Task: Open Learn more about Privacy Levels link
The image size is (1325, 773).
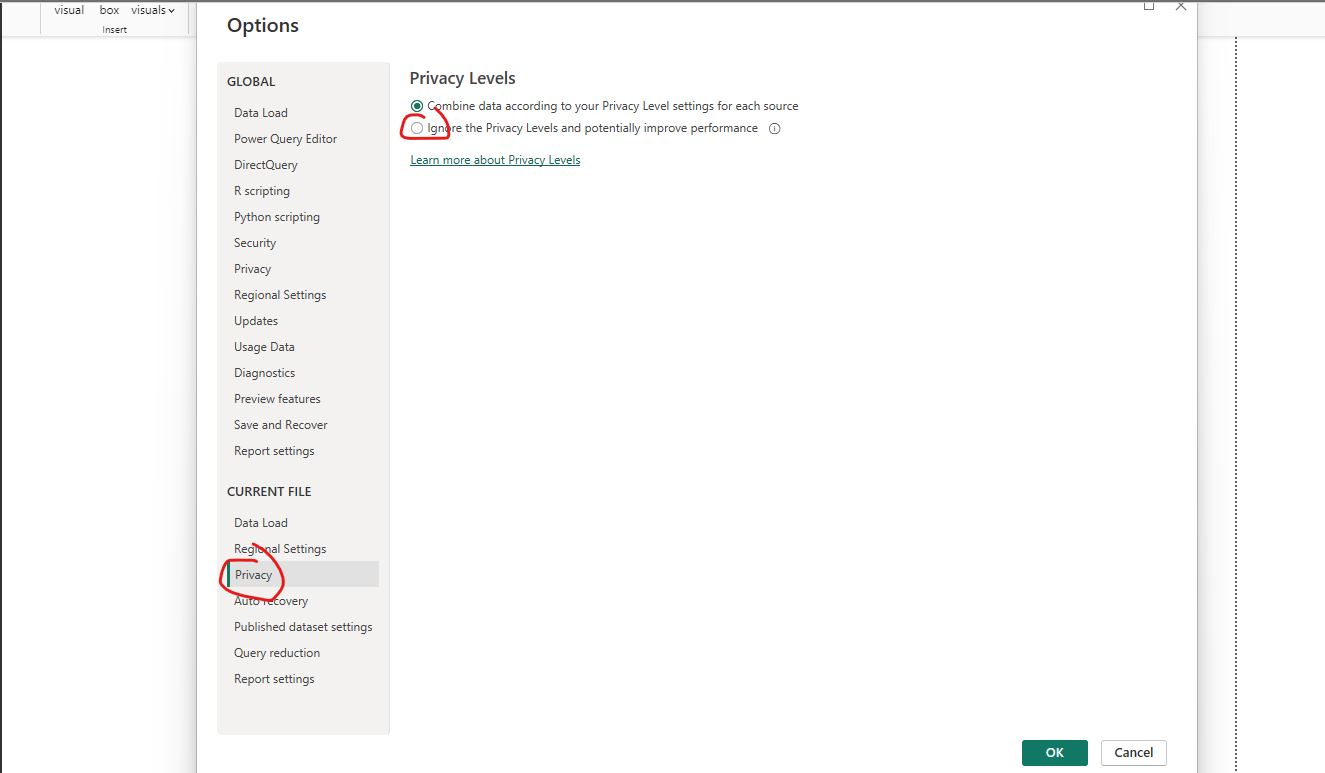Action: point(495,160)
